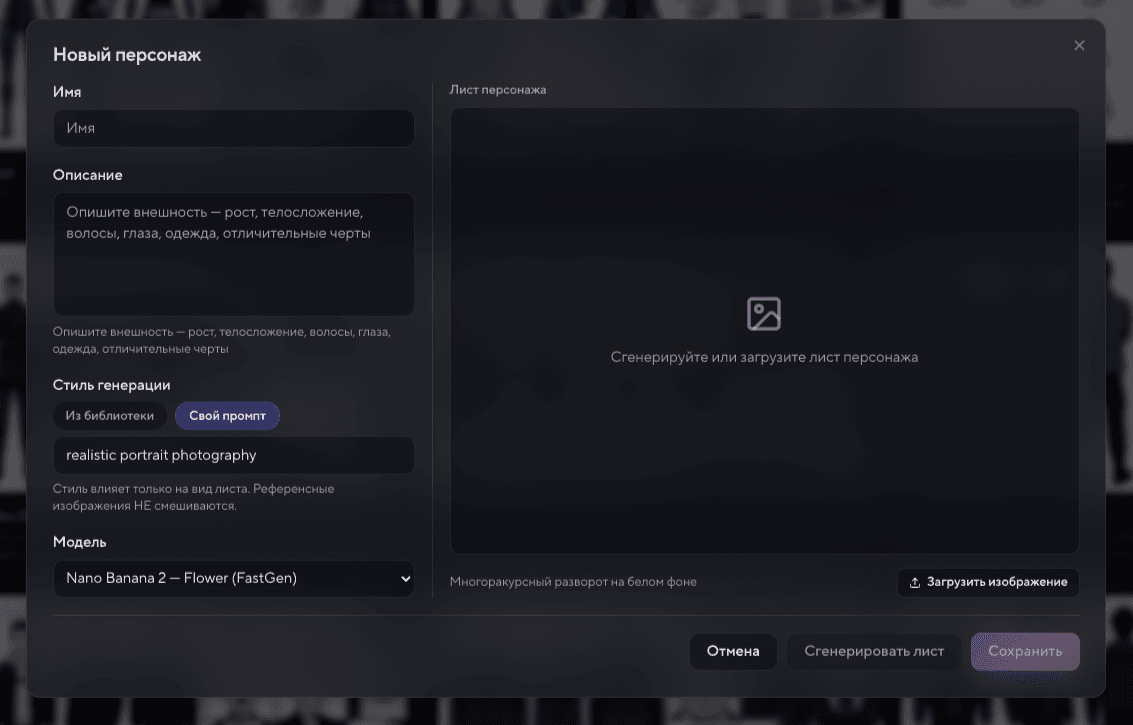Click the Стиль генерации heading
Image resolution: width=1133 pixels, height=725 pixels.
tap(111, 385)
